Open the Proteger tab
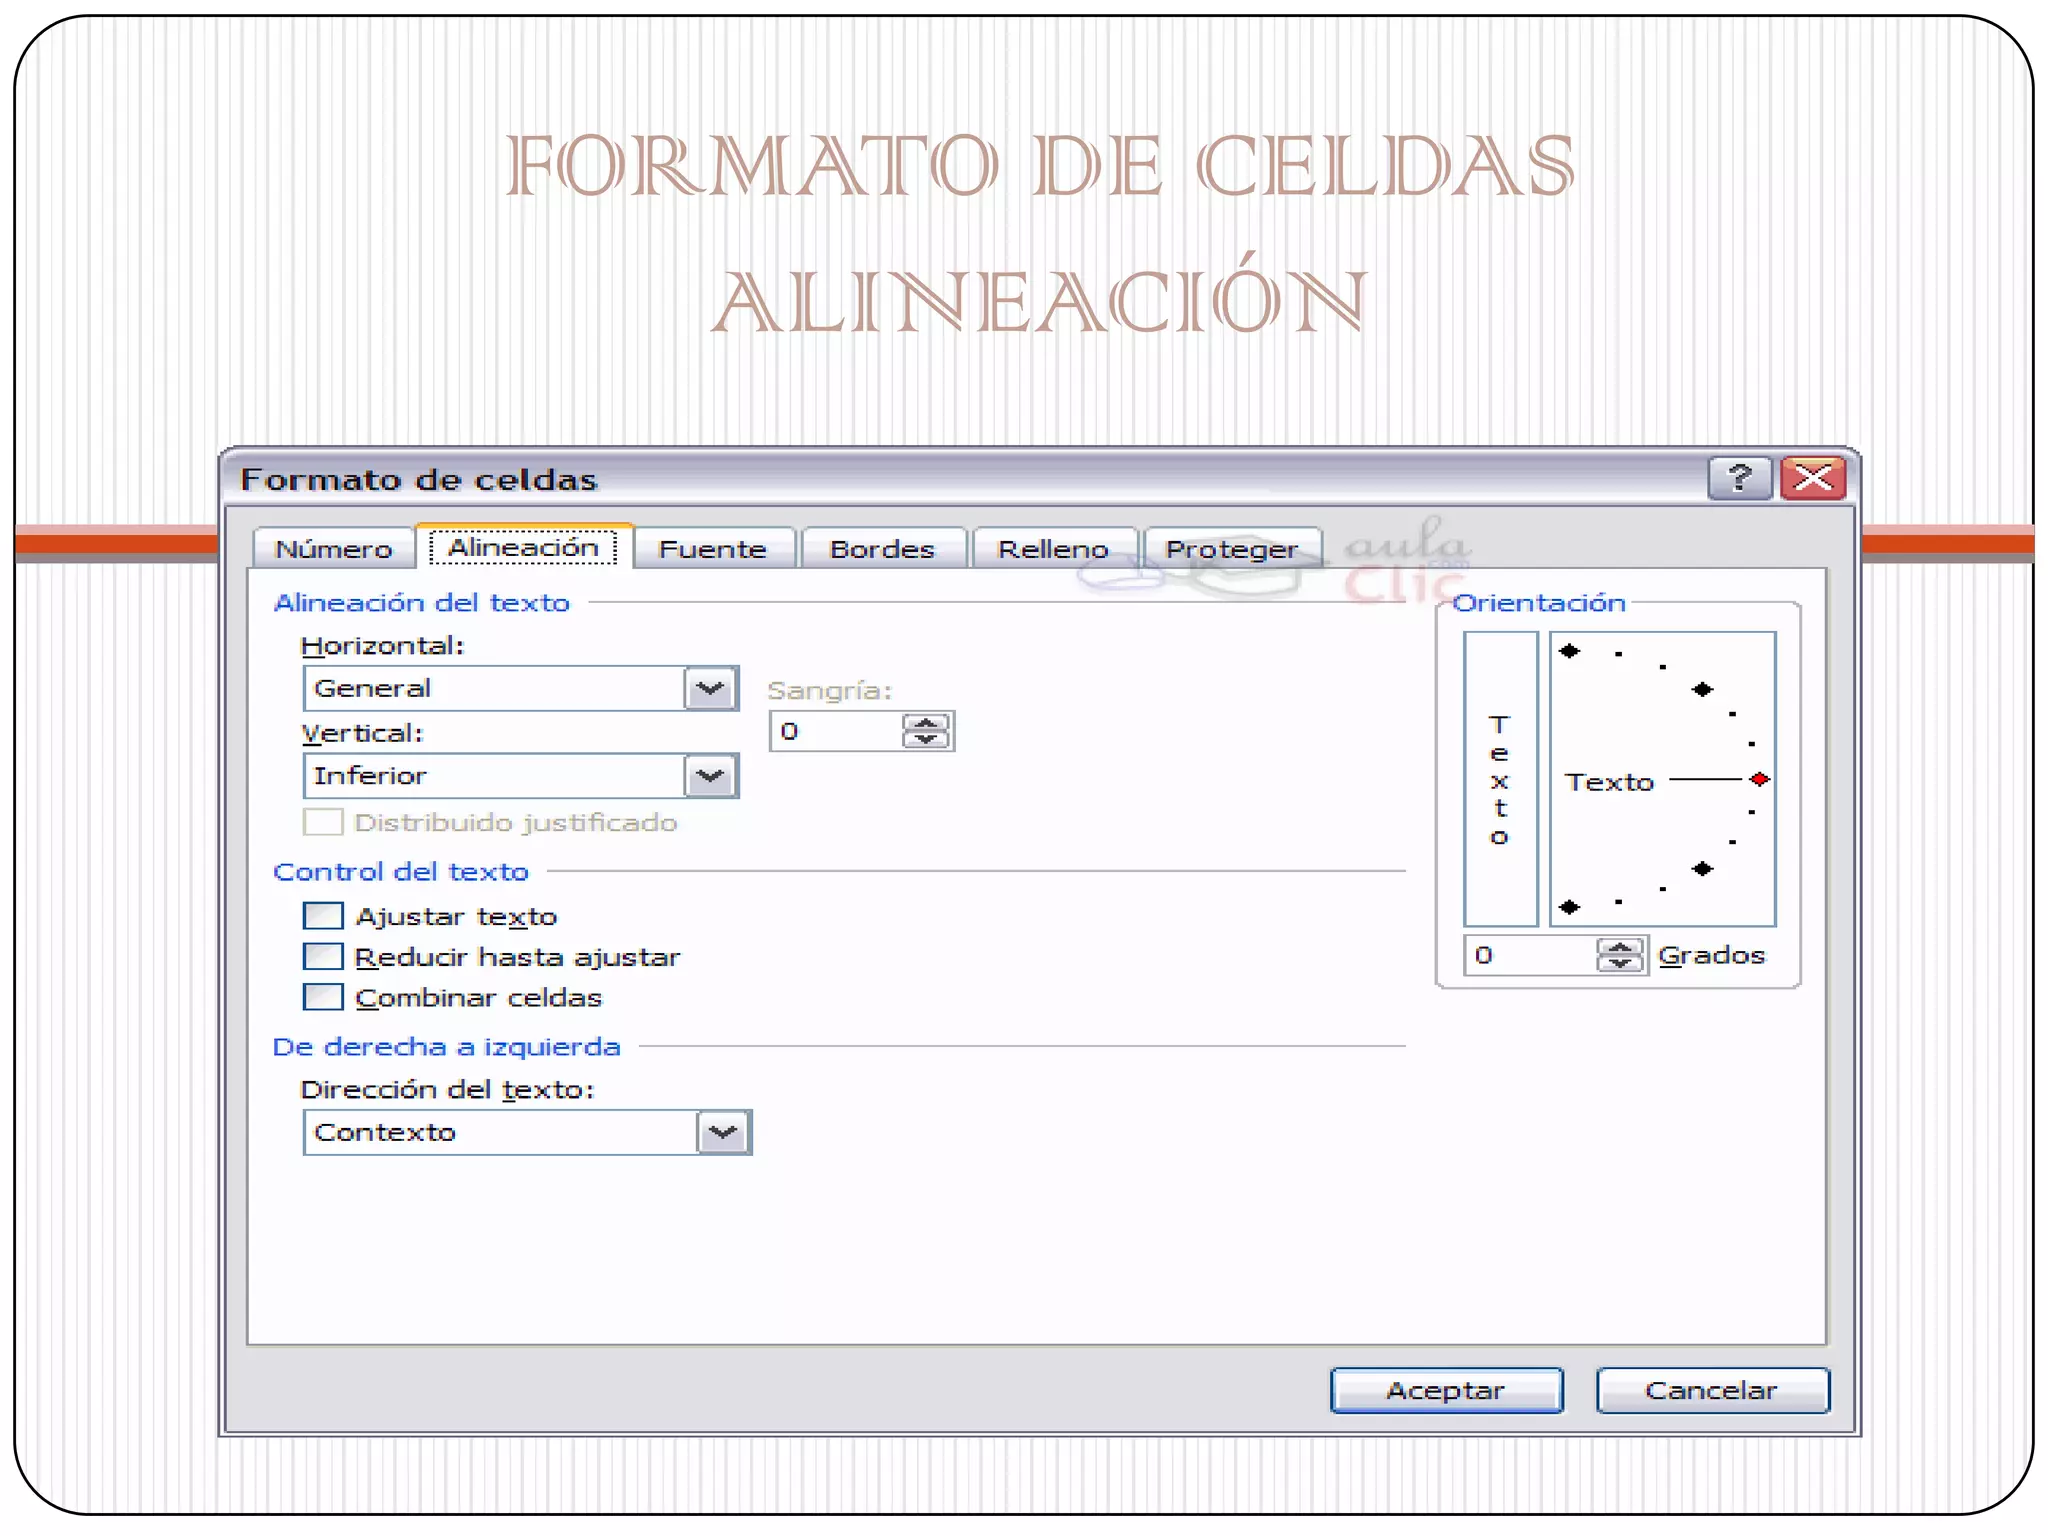 pyautogui.click(x=1231, y=549)
